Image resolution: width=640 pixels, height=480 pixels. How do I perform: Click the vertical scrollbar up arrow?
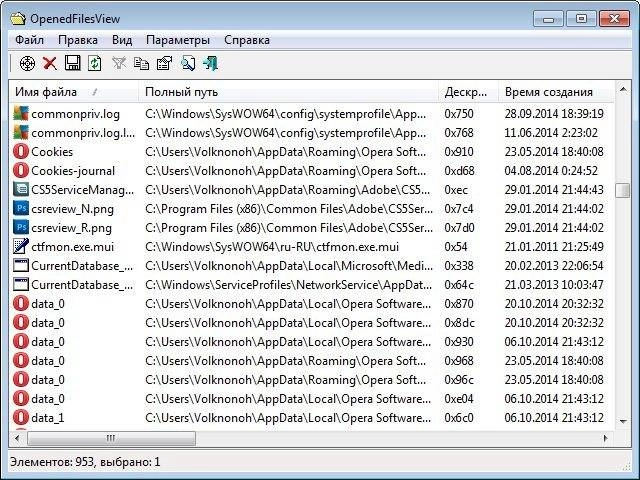623,89
